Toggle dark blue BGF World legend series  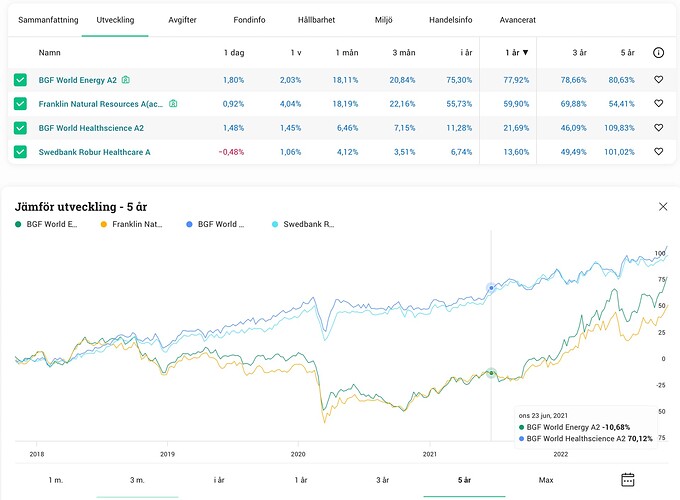[x=215, y=224]
